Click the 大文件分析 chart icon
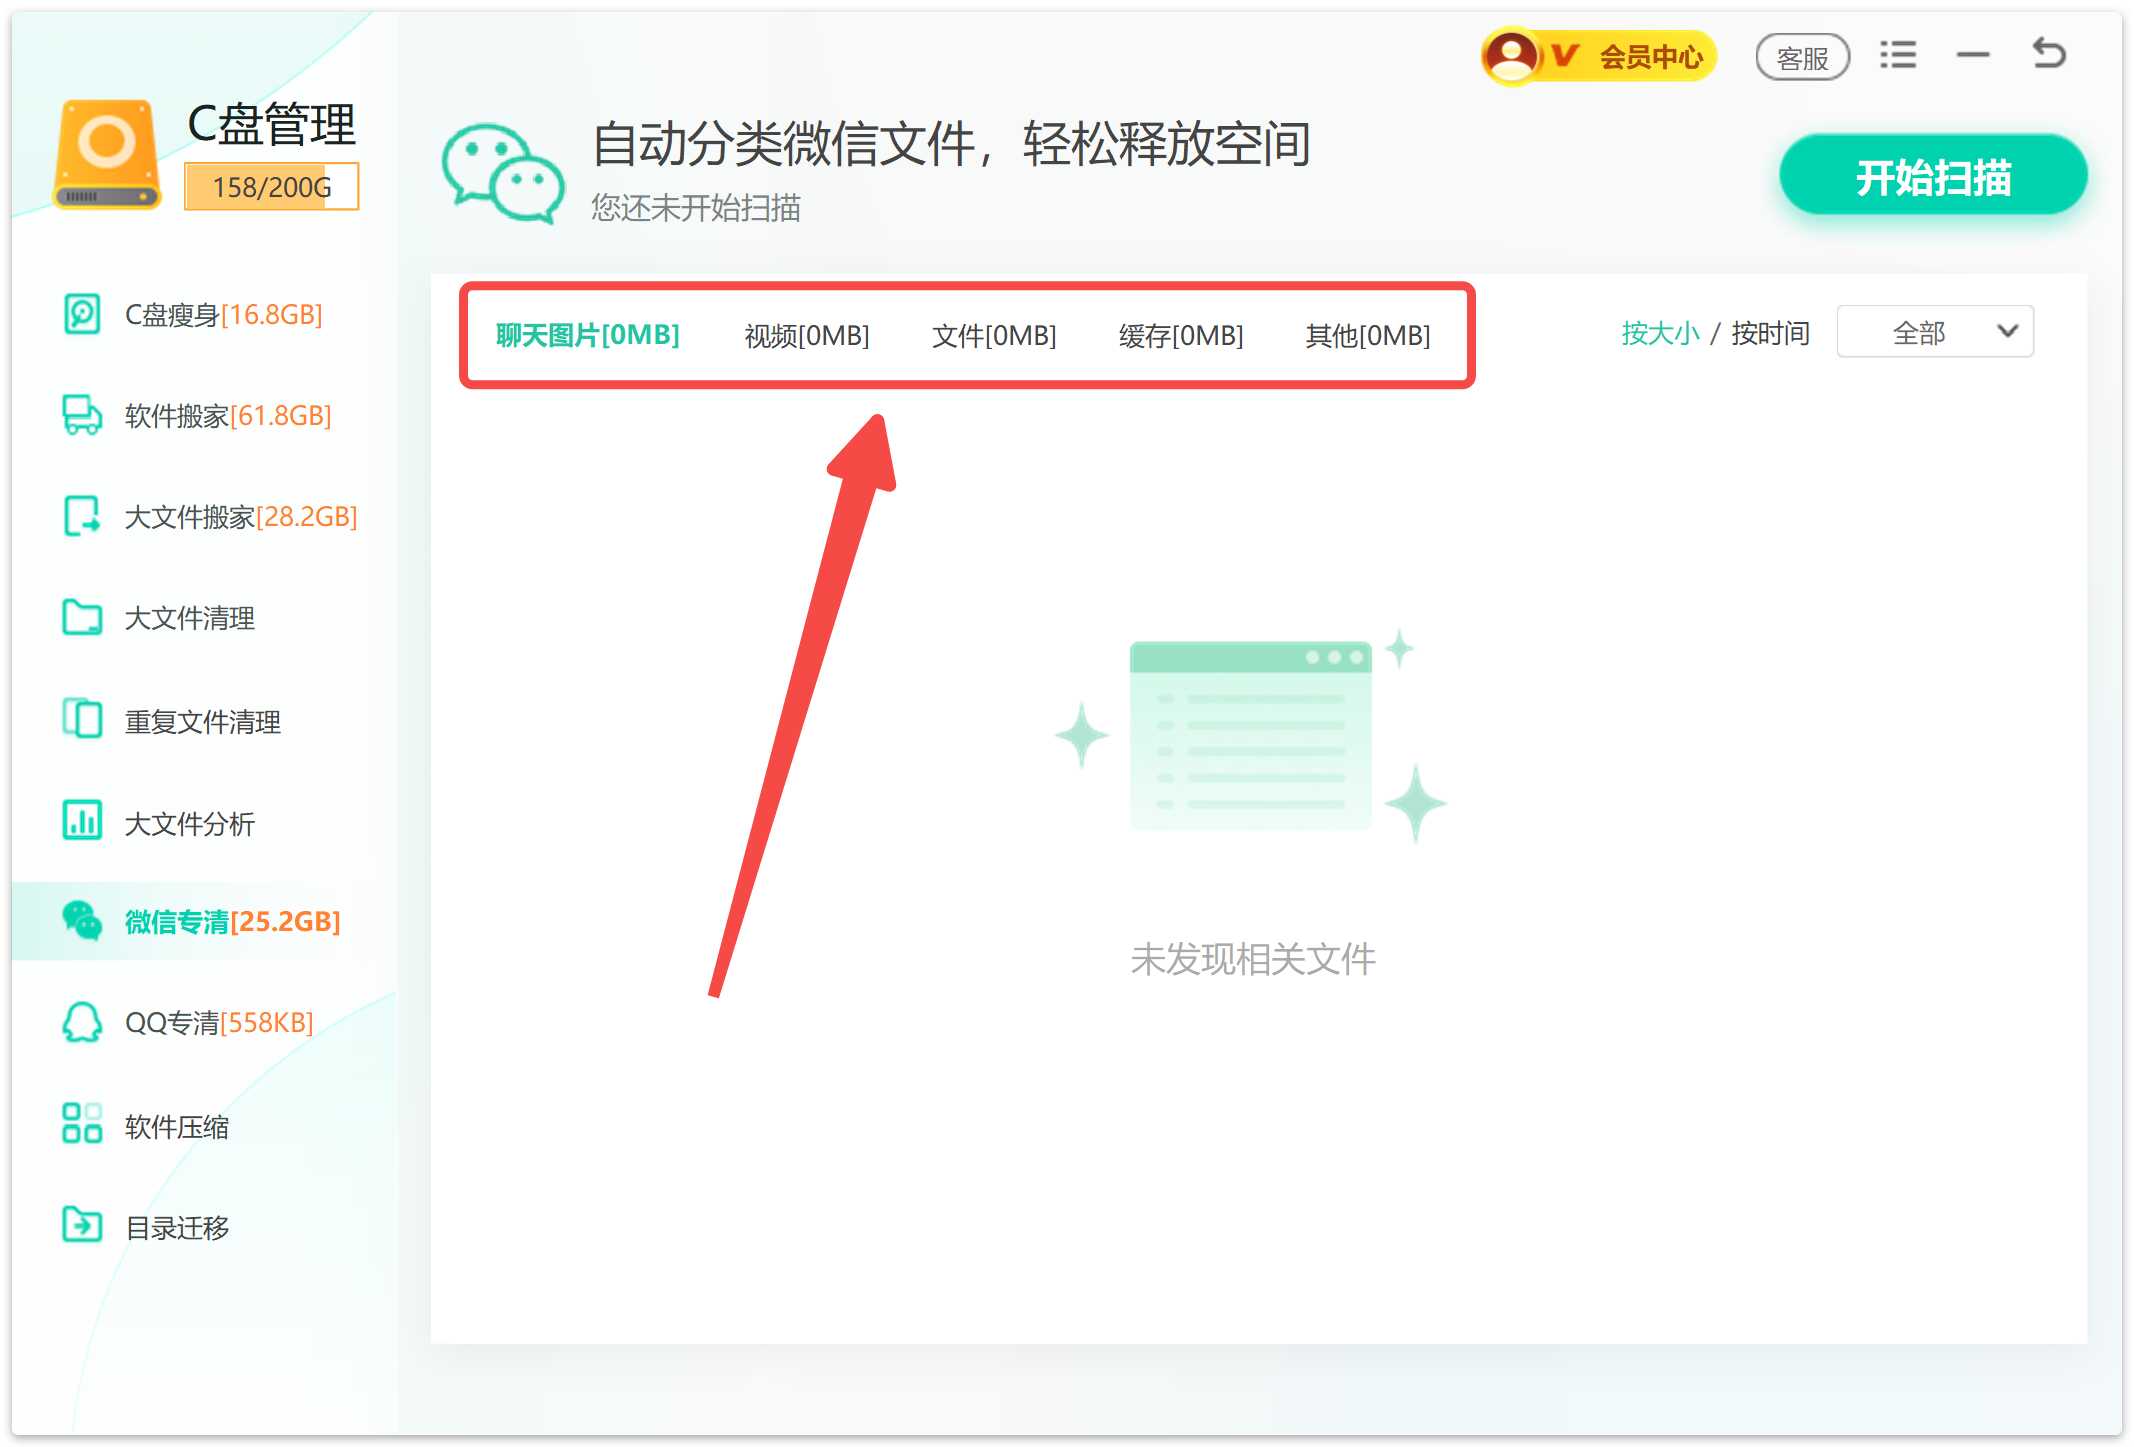 click(82, 821)
